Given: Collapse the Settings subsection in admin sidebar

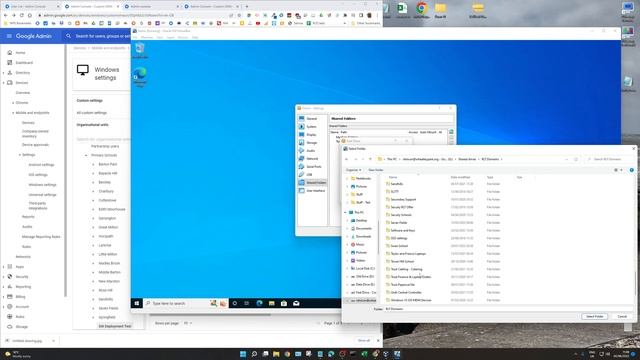Looking at the screenshot, I should coord(20,155).
